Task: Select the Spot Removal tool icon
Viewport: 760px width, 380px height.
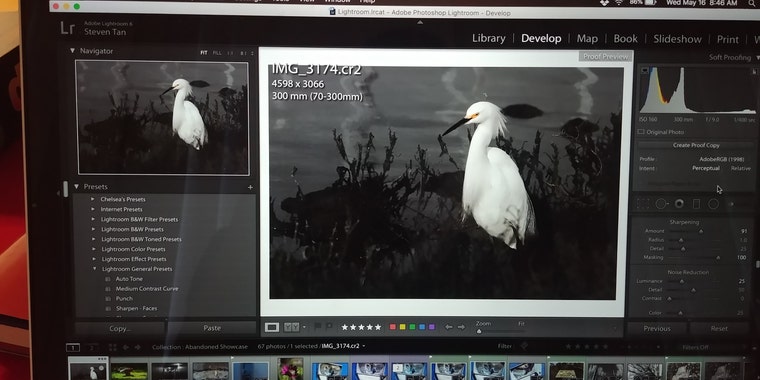Action: tap(661, 204)
